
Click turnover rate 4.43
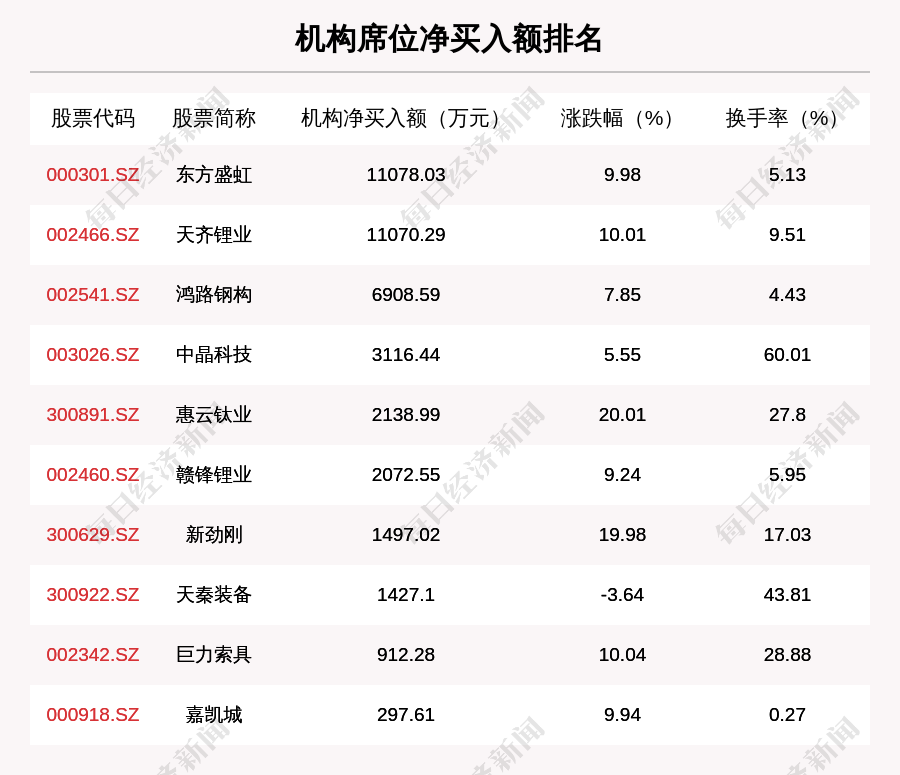tap(787, 294)
